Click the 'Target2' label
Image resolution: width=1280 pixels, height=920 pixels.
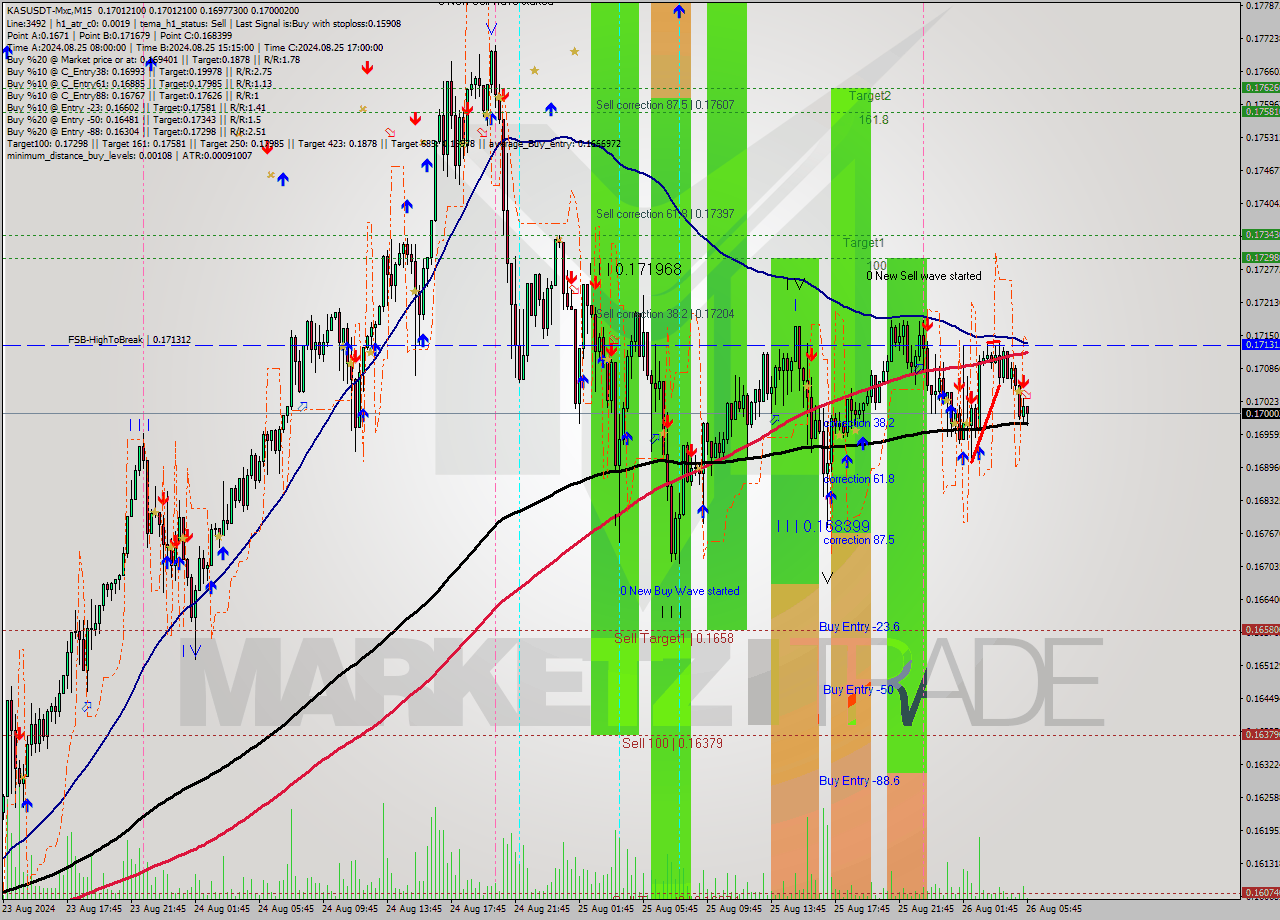[870, 96]
